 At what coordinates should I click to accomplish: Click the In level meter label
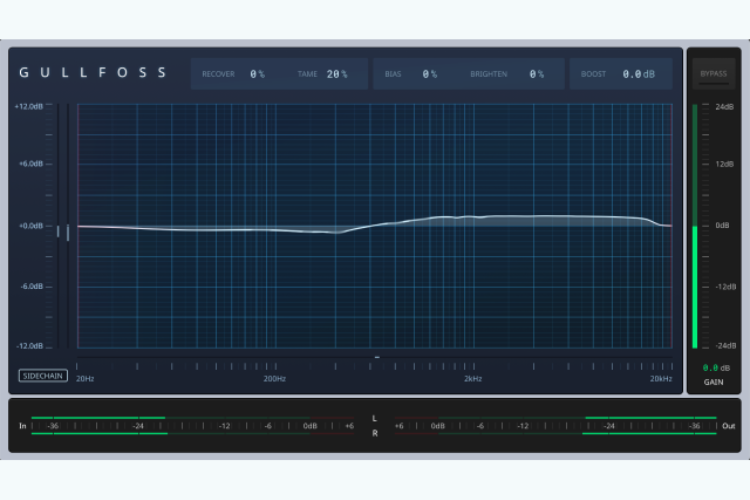tap(22, 426)
